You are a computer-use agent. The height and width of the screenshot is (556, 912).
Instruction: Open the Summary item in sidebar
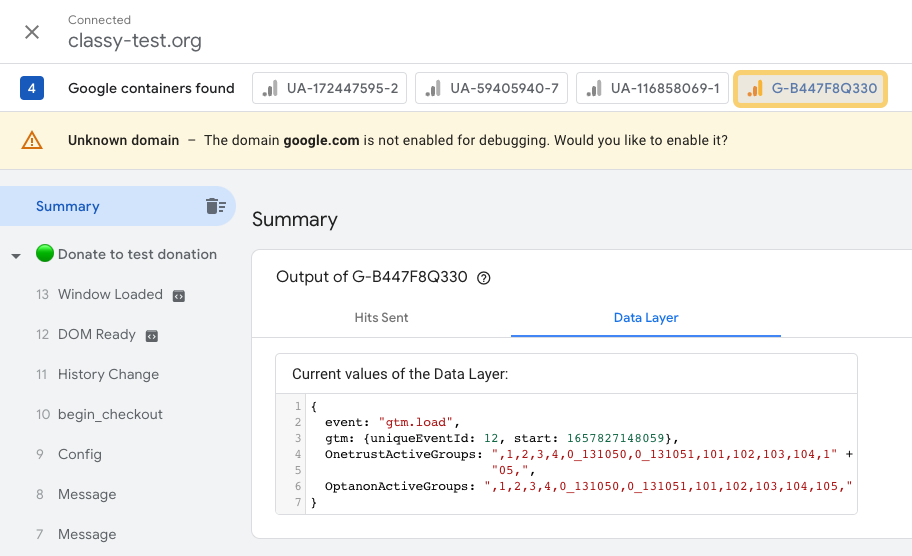pyautogui.click(x=117, y=206)
